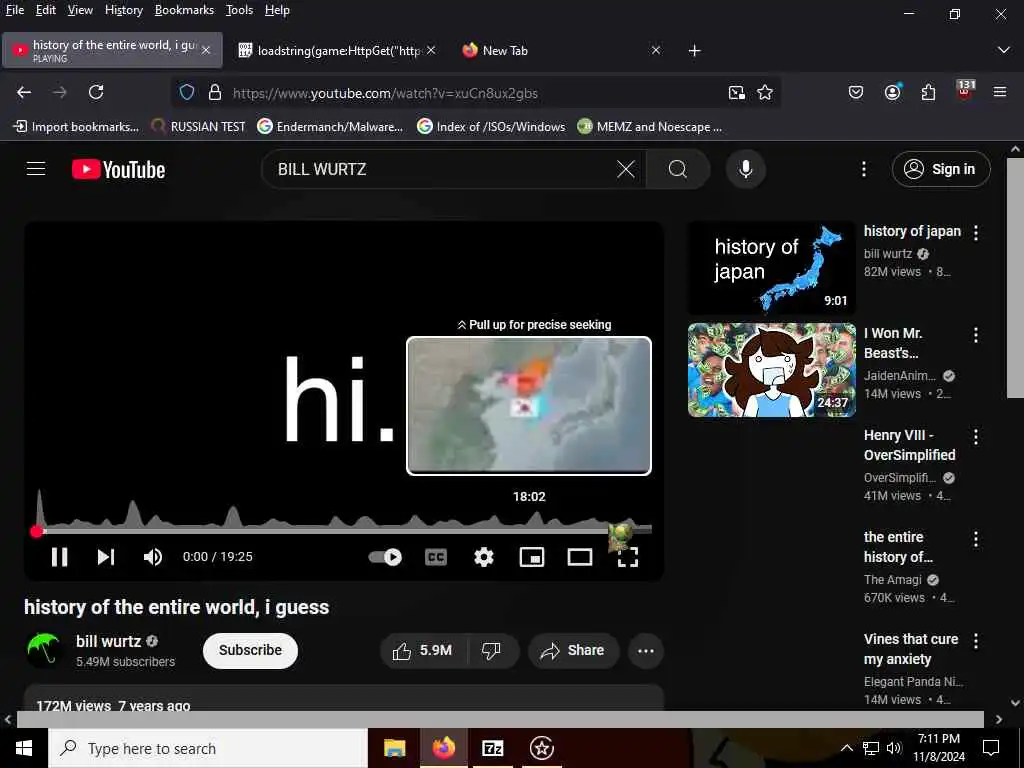
Task: Click the Sign in button
Action: (x=941, y=169)
